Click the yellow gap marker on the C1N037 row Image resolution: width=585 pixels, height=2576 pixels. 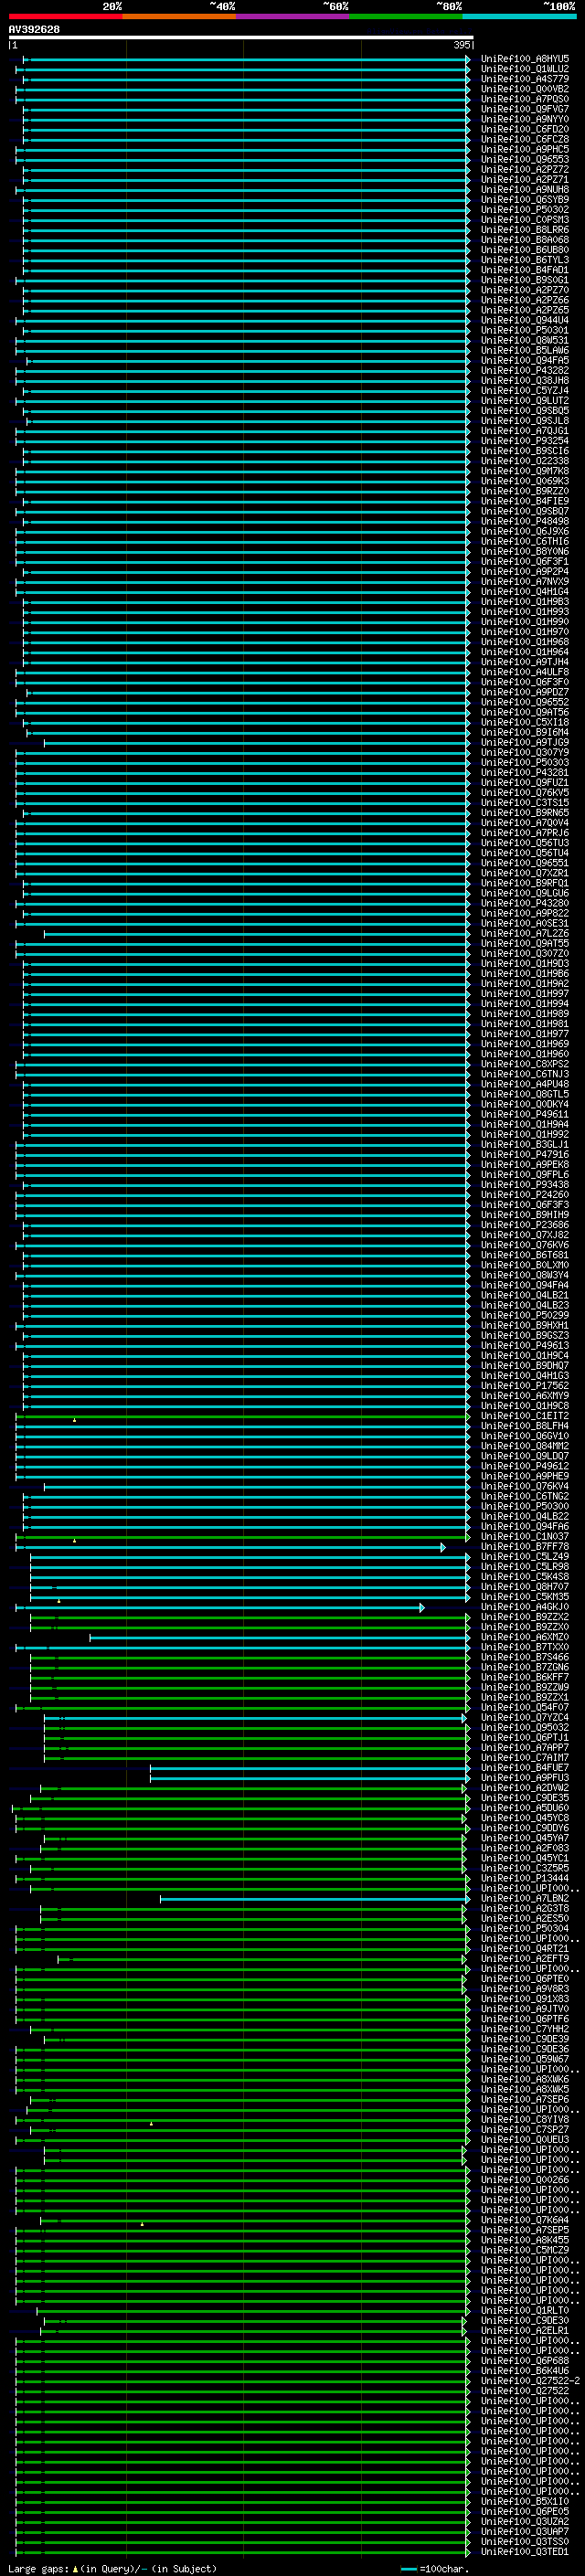coord(74,1541)
